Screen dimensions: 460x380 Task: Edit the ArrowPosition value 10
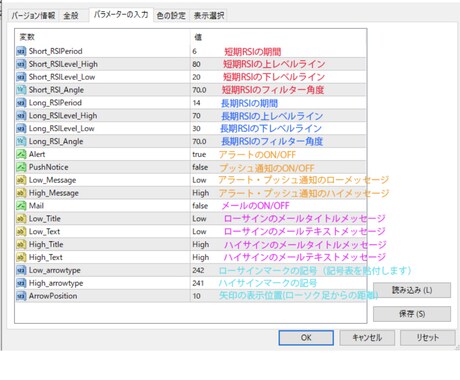197,296
